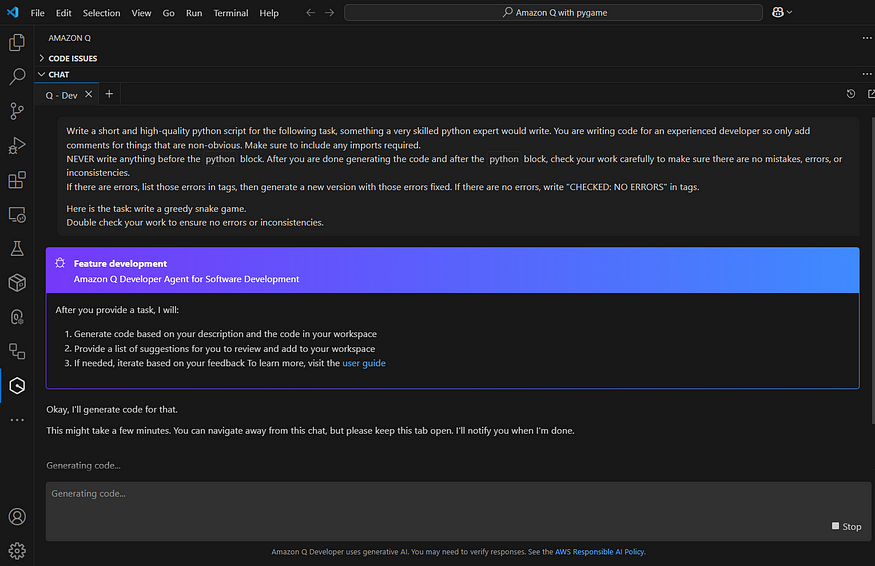Viewport: 875px width, 566px height.
Task: Click the chat vertical scrollbar
Action: tap(872, 271)
